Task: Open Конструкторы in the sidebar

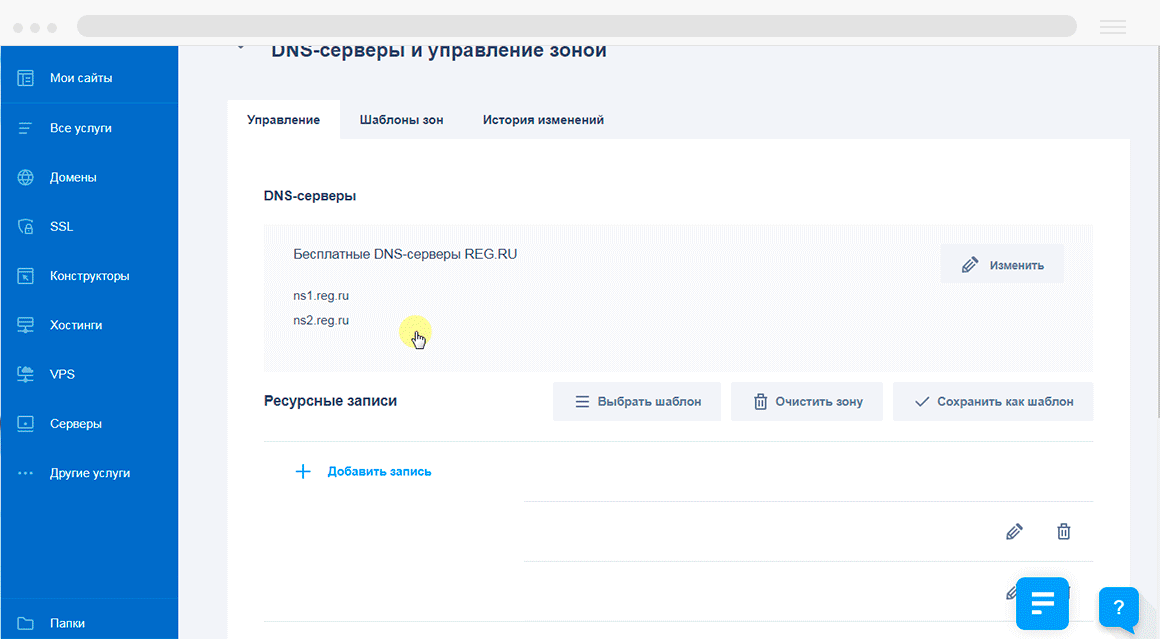Action: click(90, 276)
